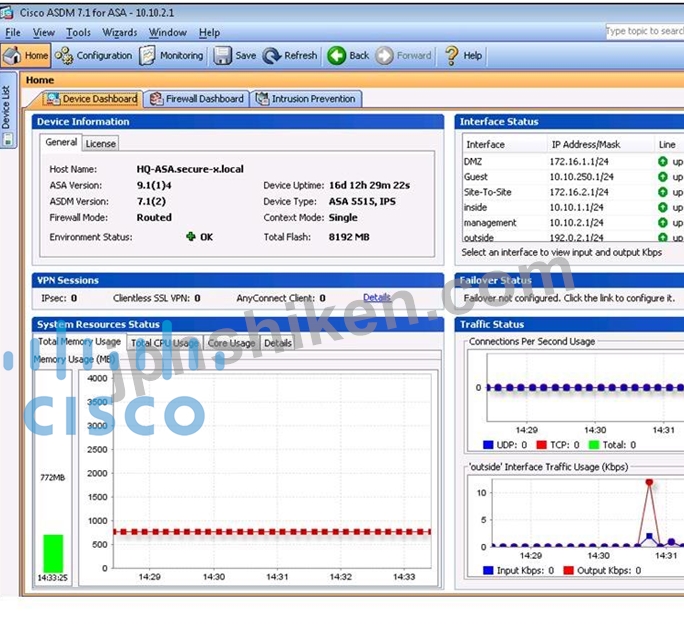Go back with green Back arrow
This screenshot has width=684, height=641.
[336, 56]
